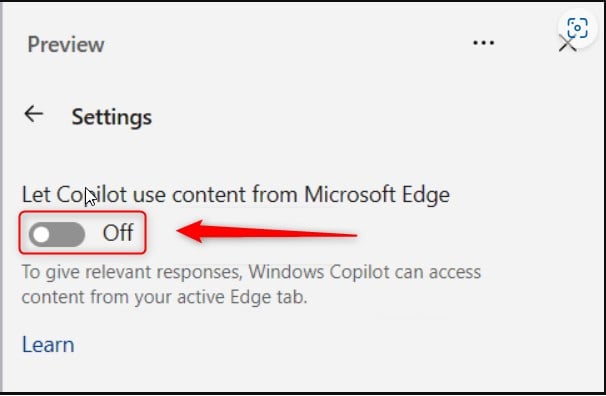Open the three-dot more options menu
Screen dimensions: 606x396
tap(483, 42)
